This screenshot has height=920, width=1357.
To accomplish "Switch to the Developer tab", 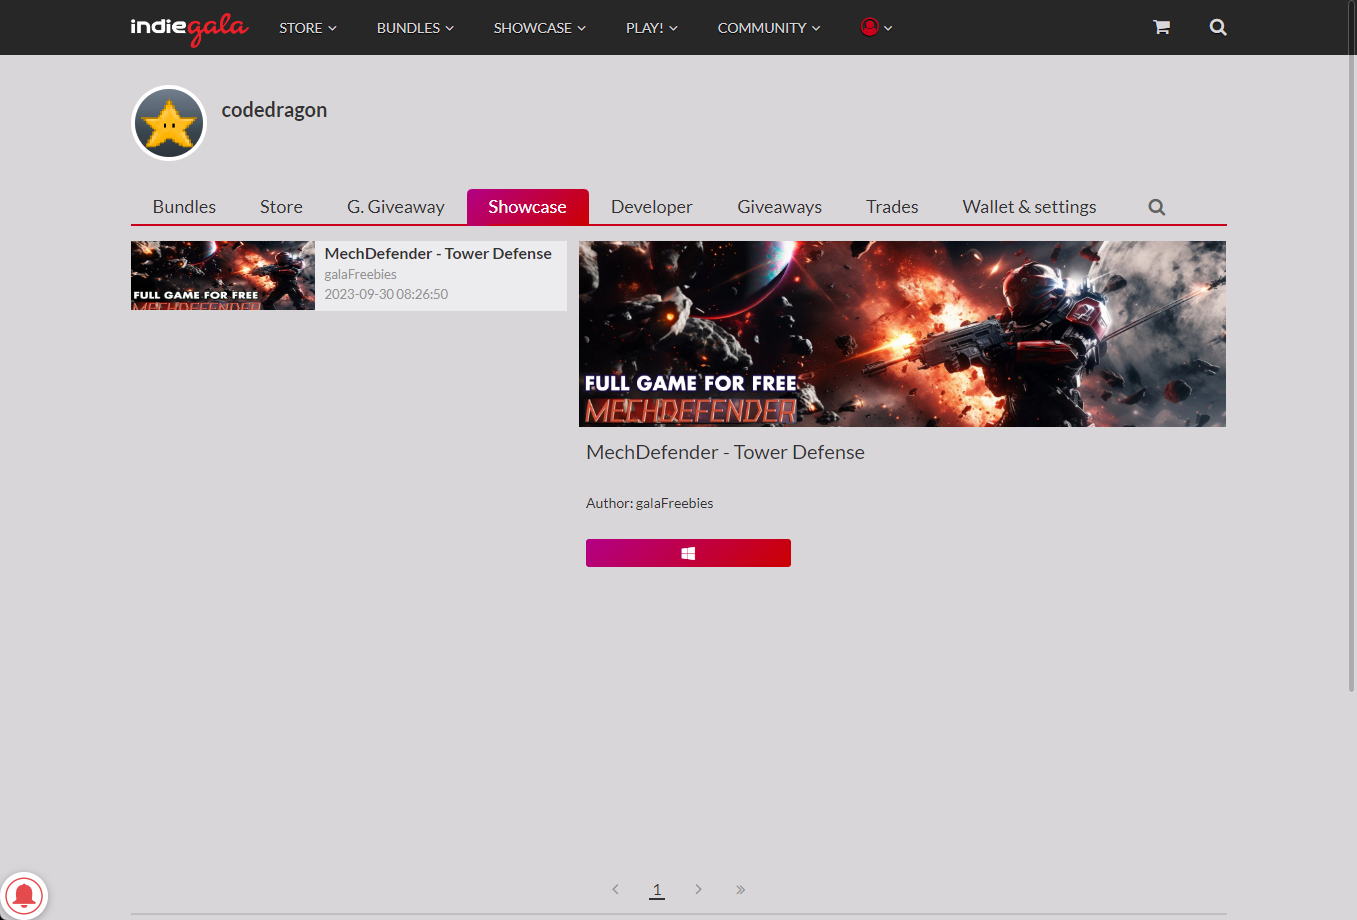I will 652,207.
